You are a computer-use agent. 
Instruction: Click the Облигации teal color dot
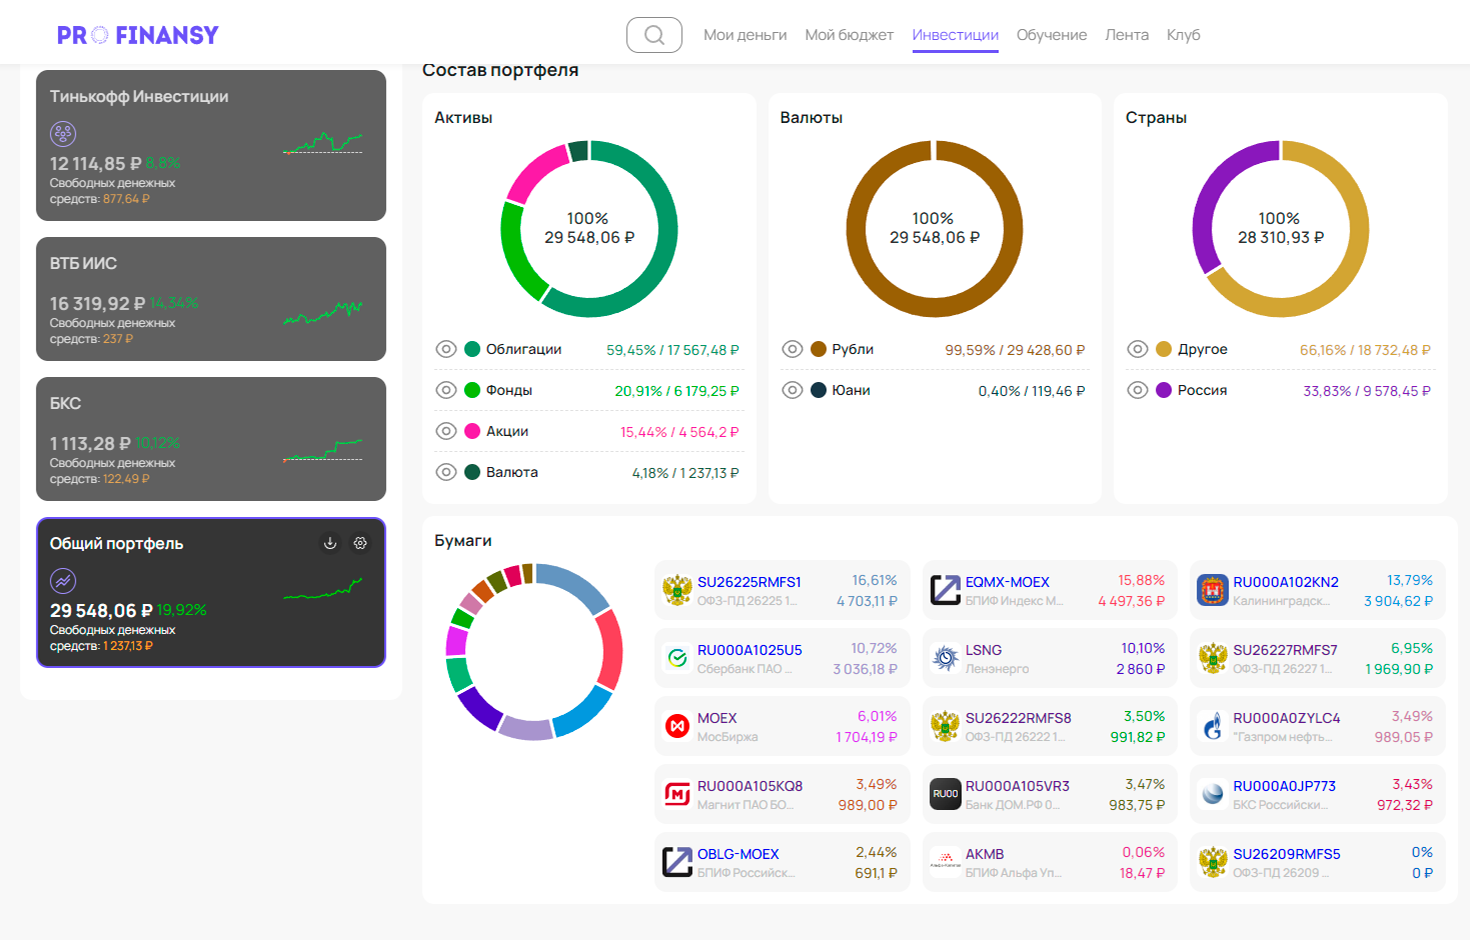pos(473,349)
